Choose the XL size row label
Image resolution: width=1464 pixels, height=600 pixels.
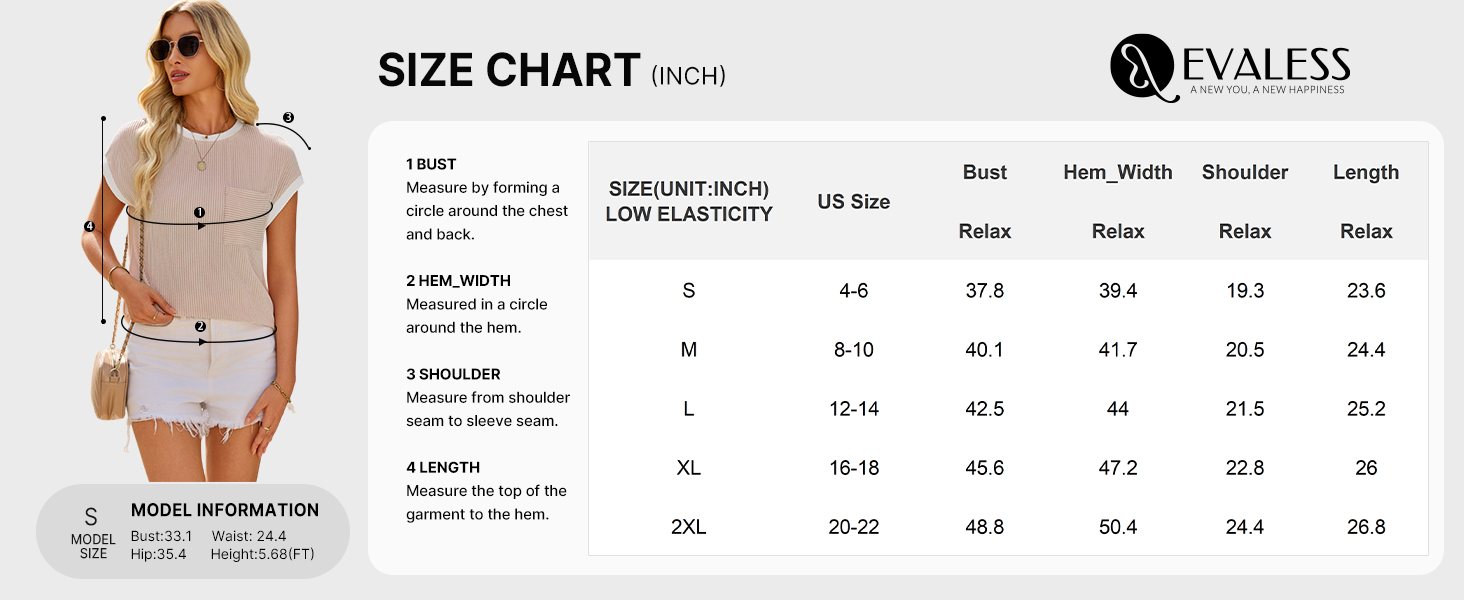[x=688, y=468]
